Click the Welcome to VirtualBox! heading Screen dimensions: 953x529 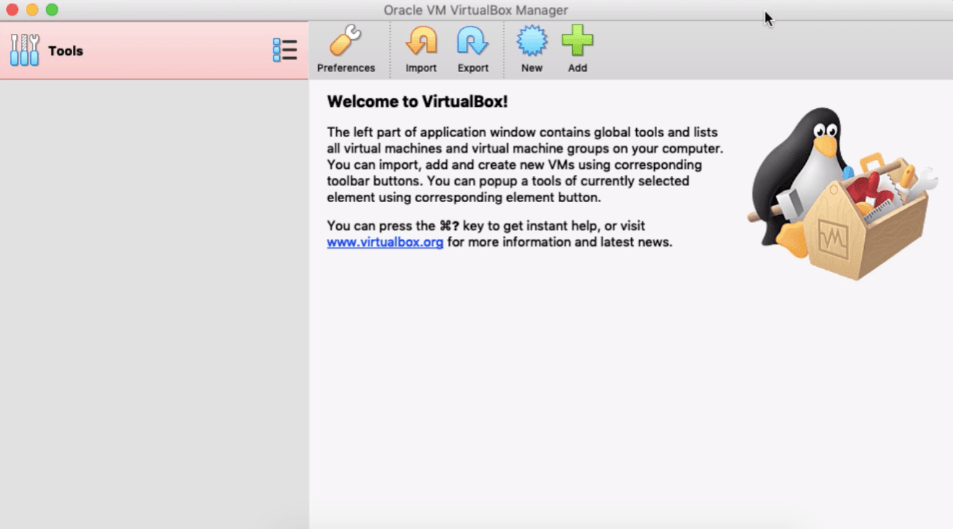pyautogui.click(x=417, y=102)
